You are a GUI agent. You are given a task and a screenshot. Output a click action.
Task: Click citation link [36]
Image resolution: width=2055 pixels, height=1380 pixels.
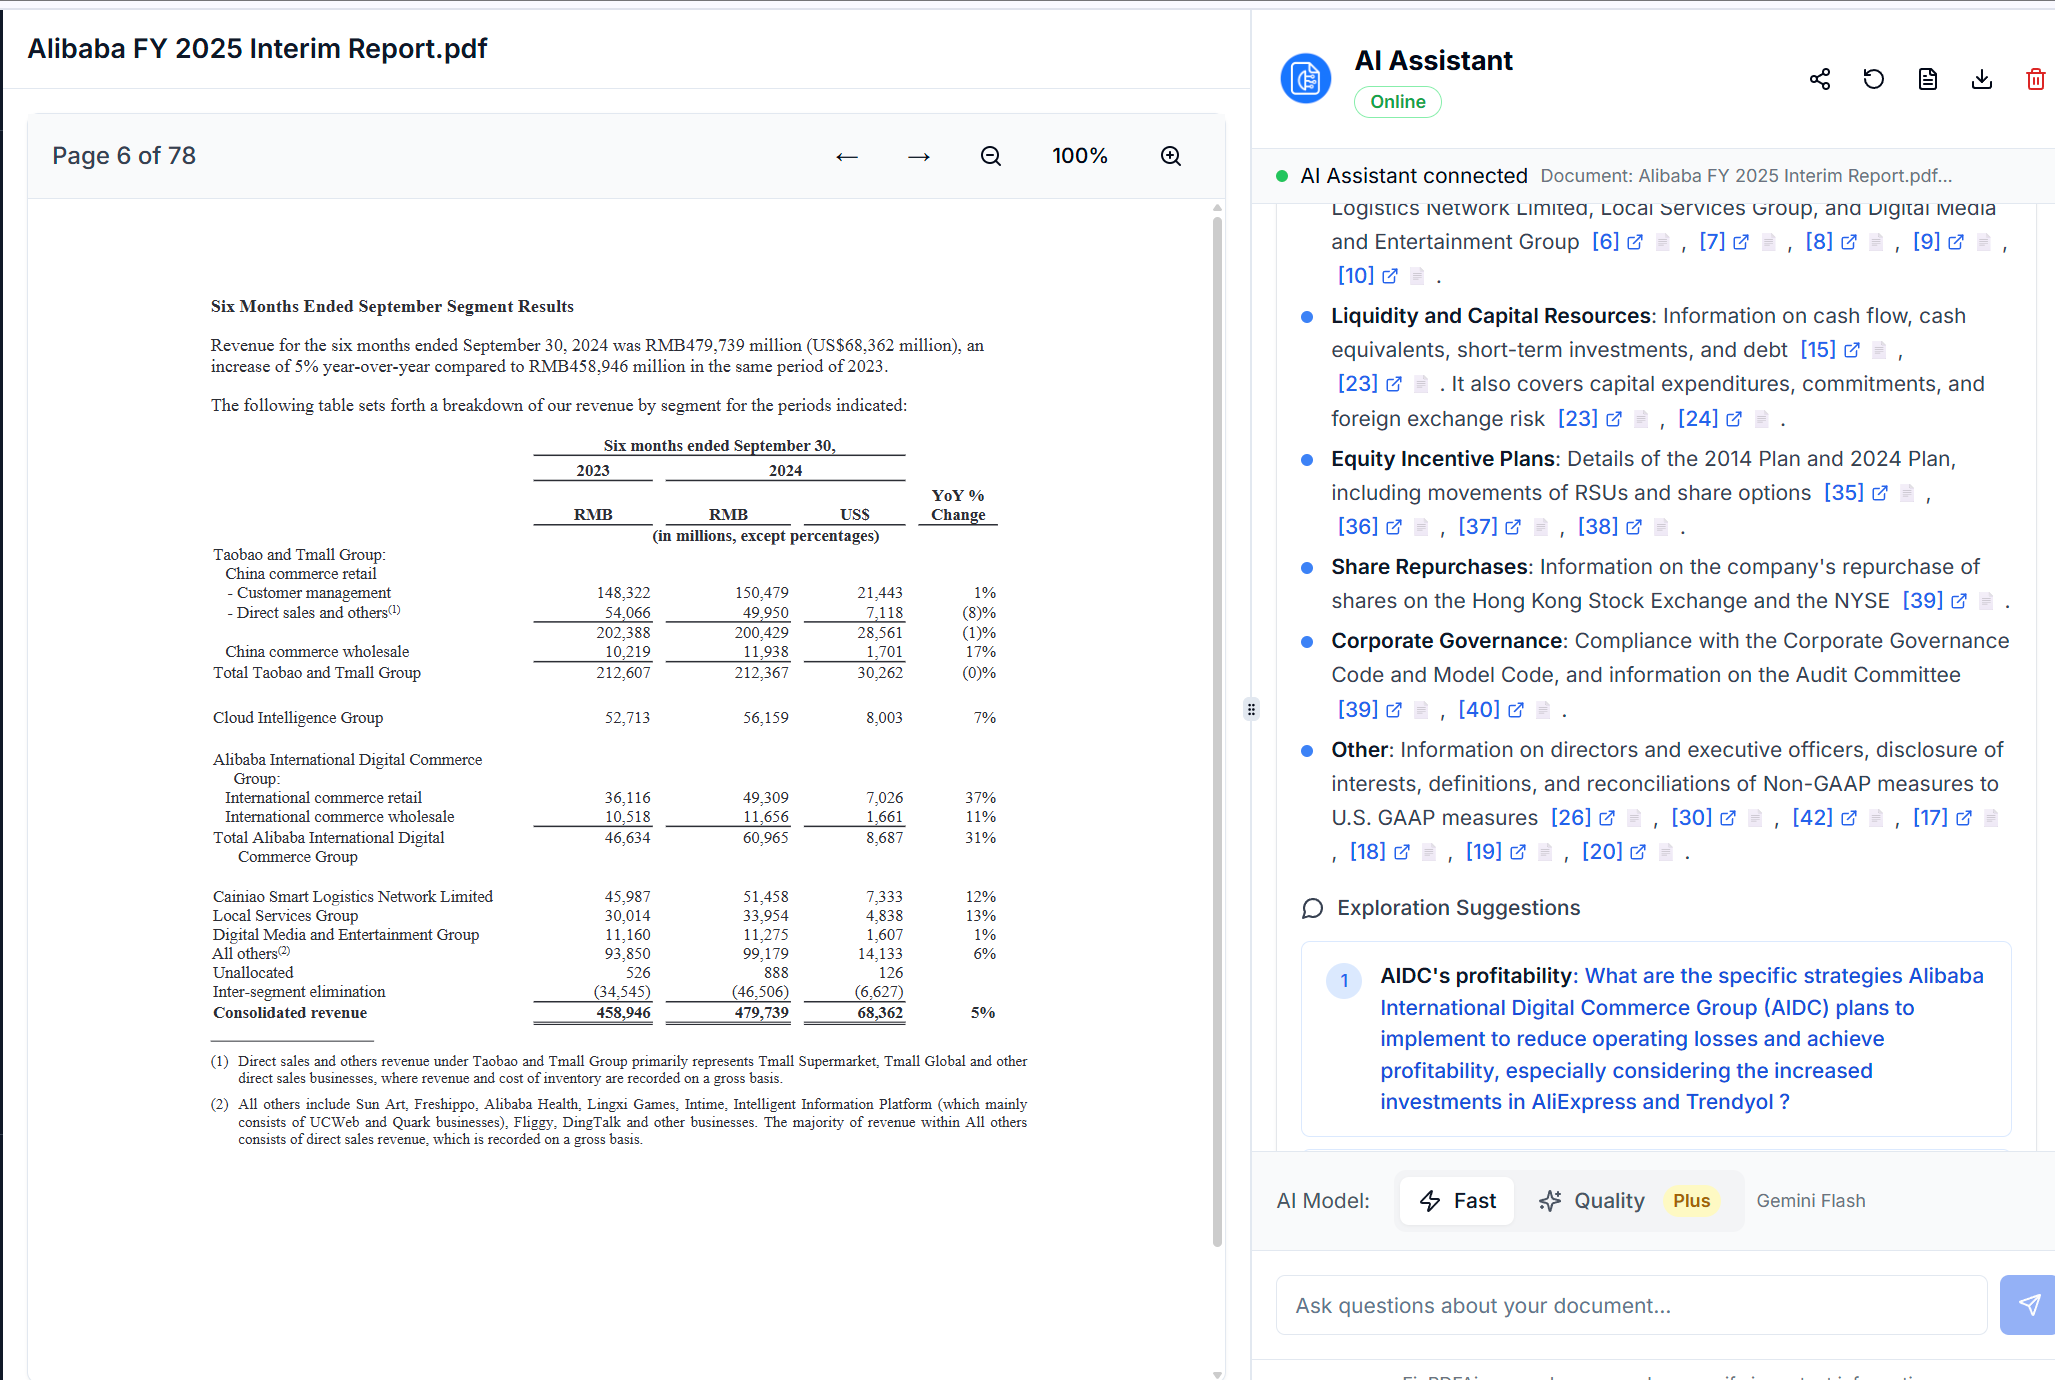pyautogui.click(x=1358, y=527)
